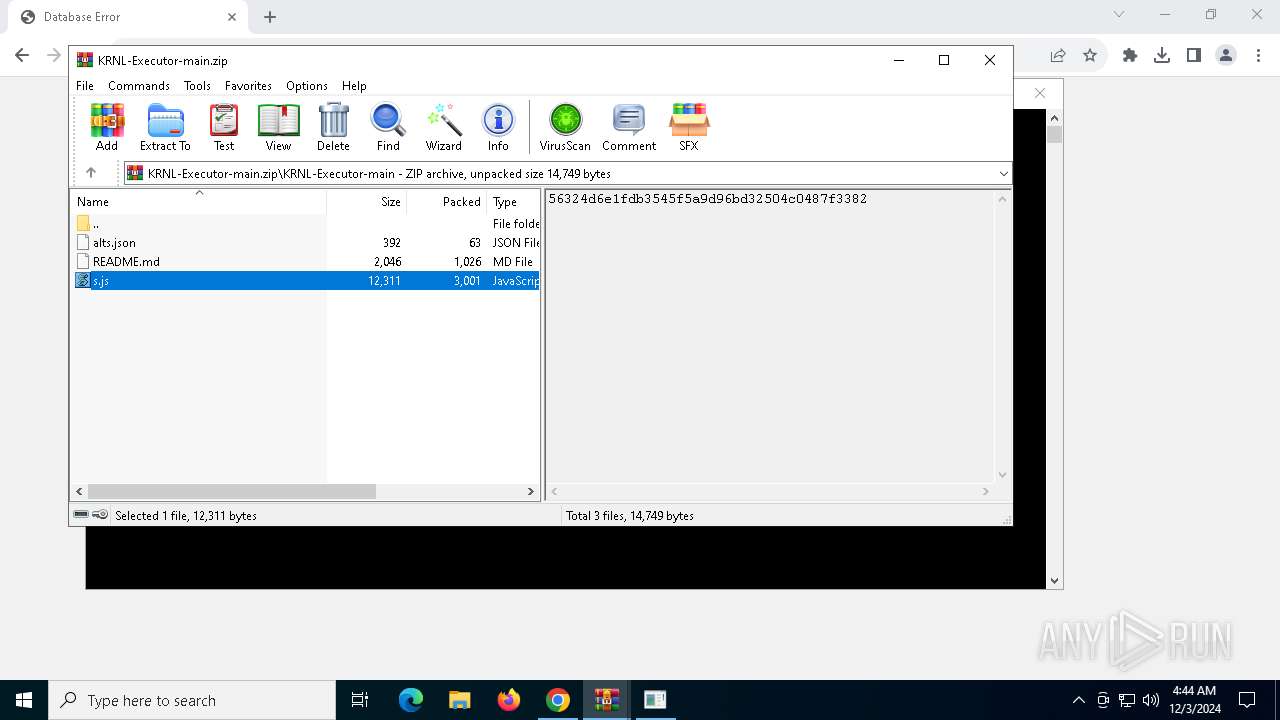Click the disk drive icon in status bar

(x=81, y=514)
